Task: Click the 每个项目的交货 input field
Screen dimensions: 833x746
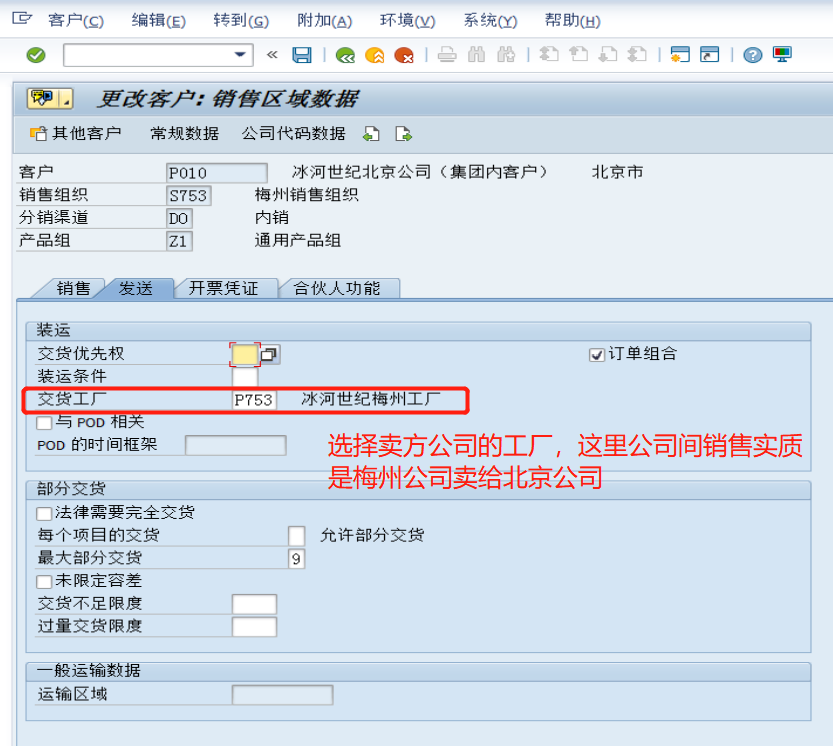Action: tap(296, 536)
